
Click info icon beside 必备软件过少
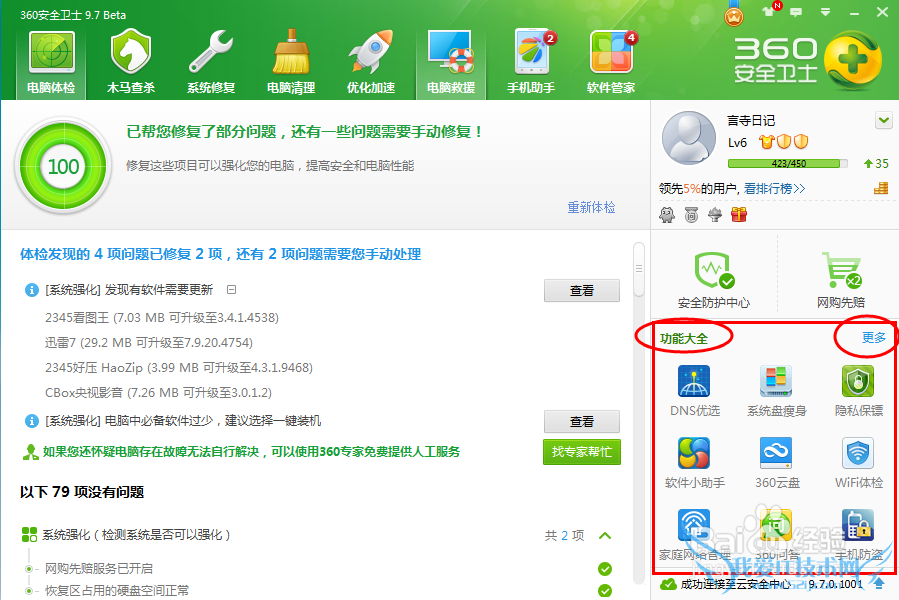coord(32,421)
